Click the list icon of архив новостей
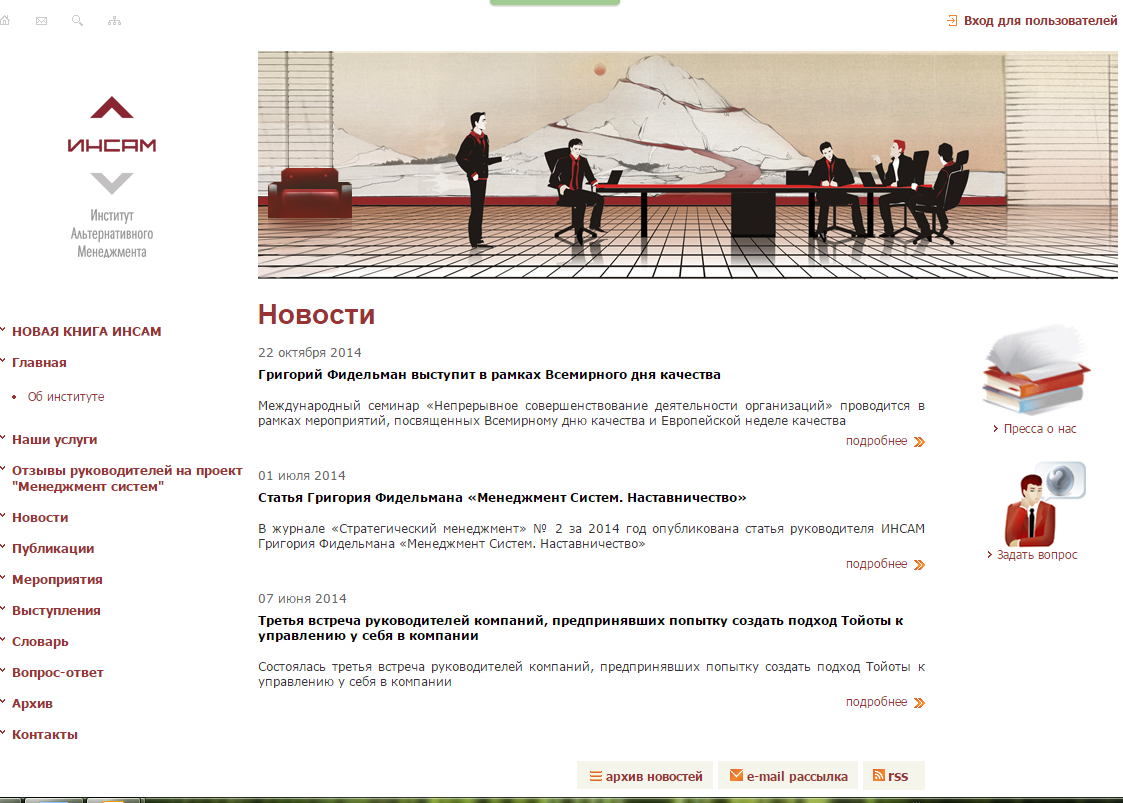Image resolution: width=1123 pixels, height=803 pixels. tap(595, 776)
